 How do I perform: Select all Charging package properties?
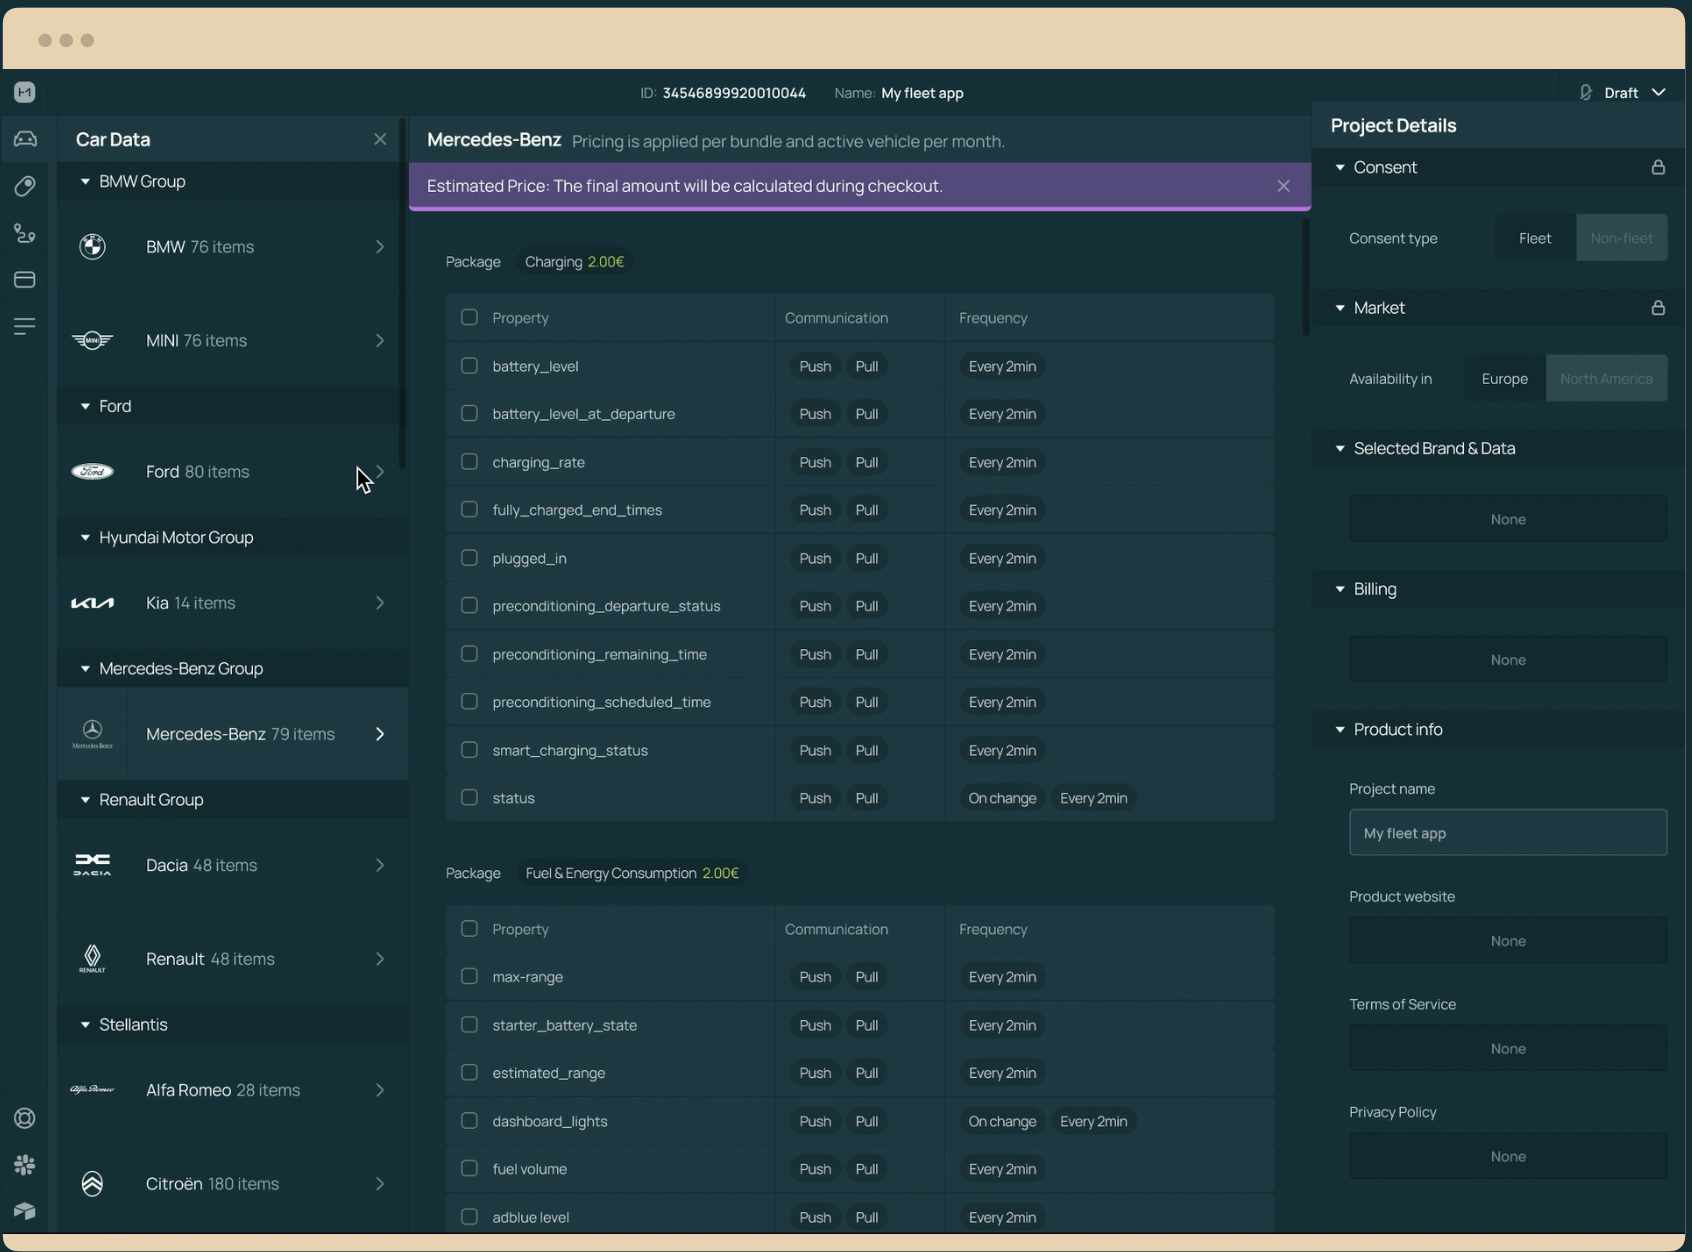click(469, 317)
